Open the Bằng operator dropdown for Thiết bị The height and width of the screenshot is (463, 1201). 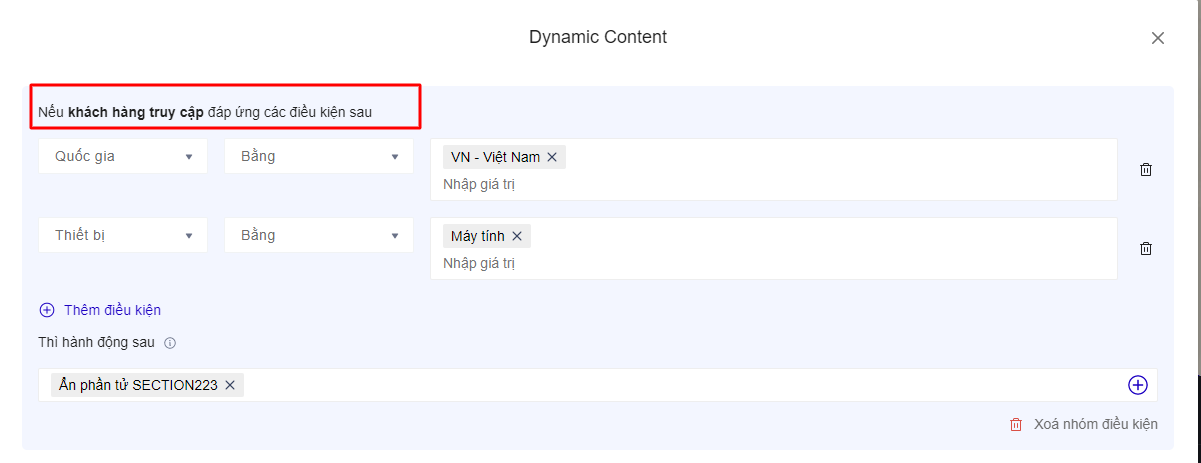click(x=319, y=235)
